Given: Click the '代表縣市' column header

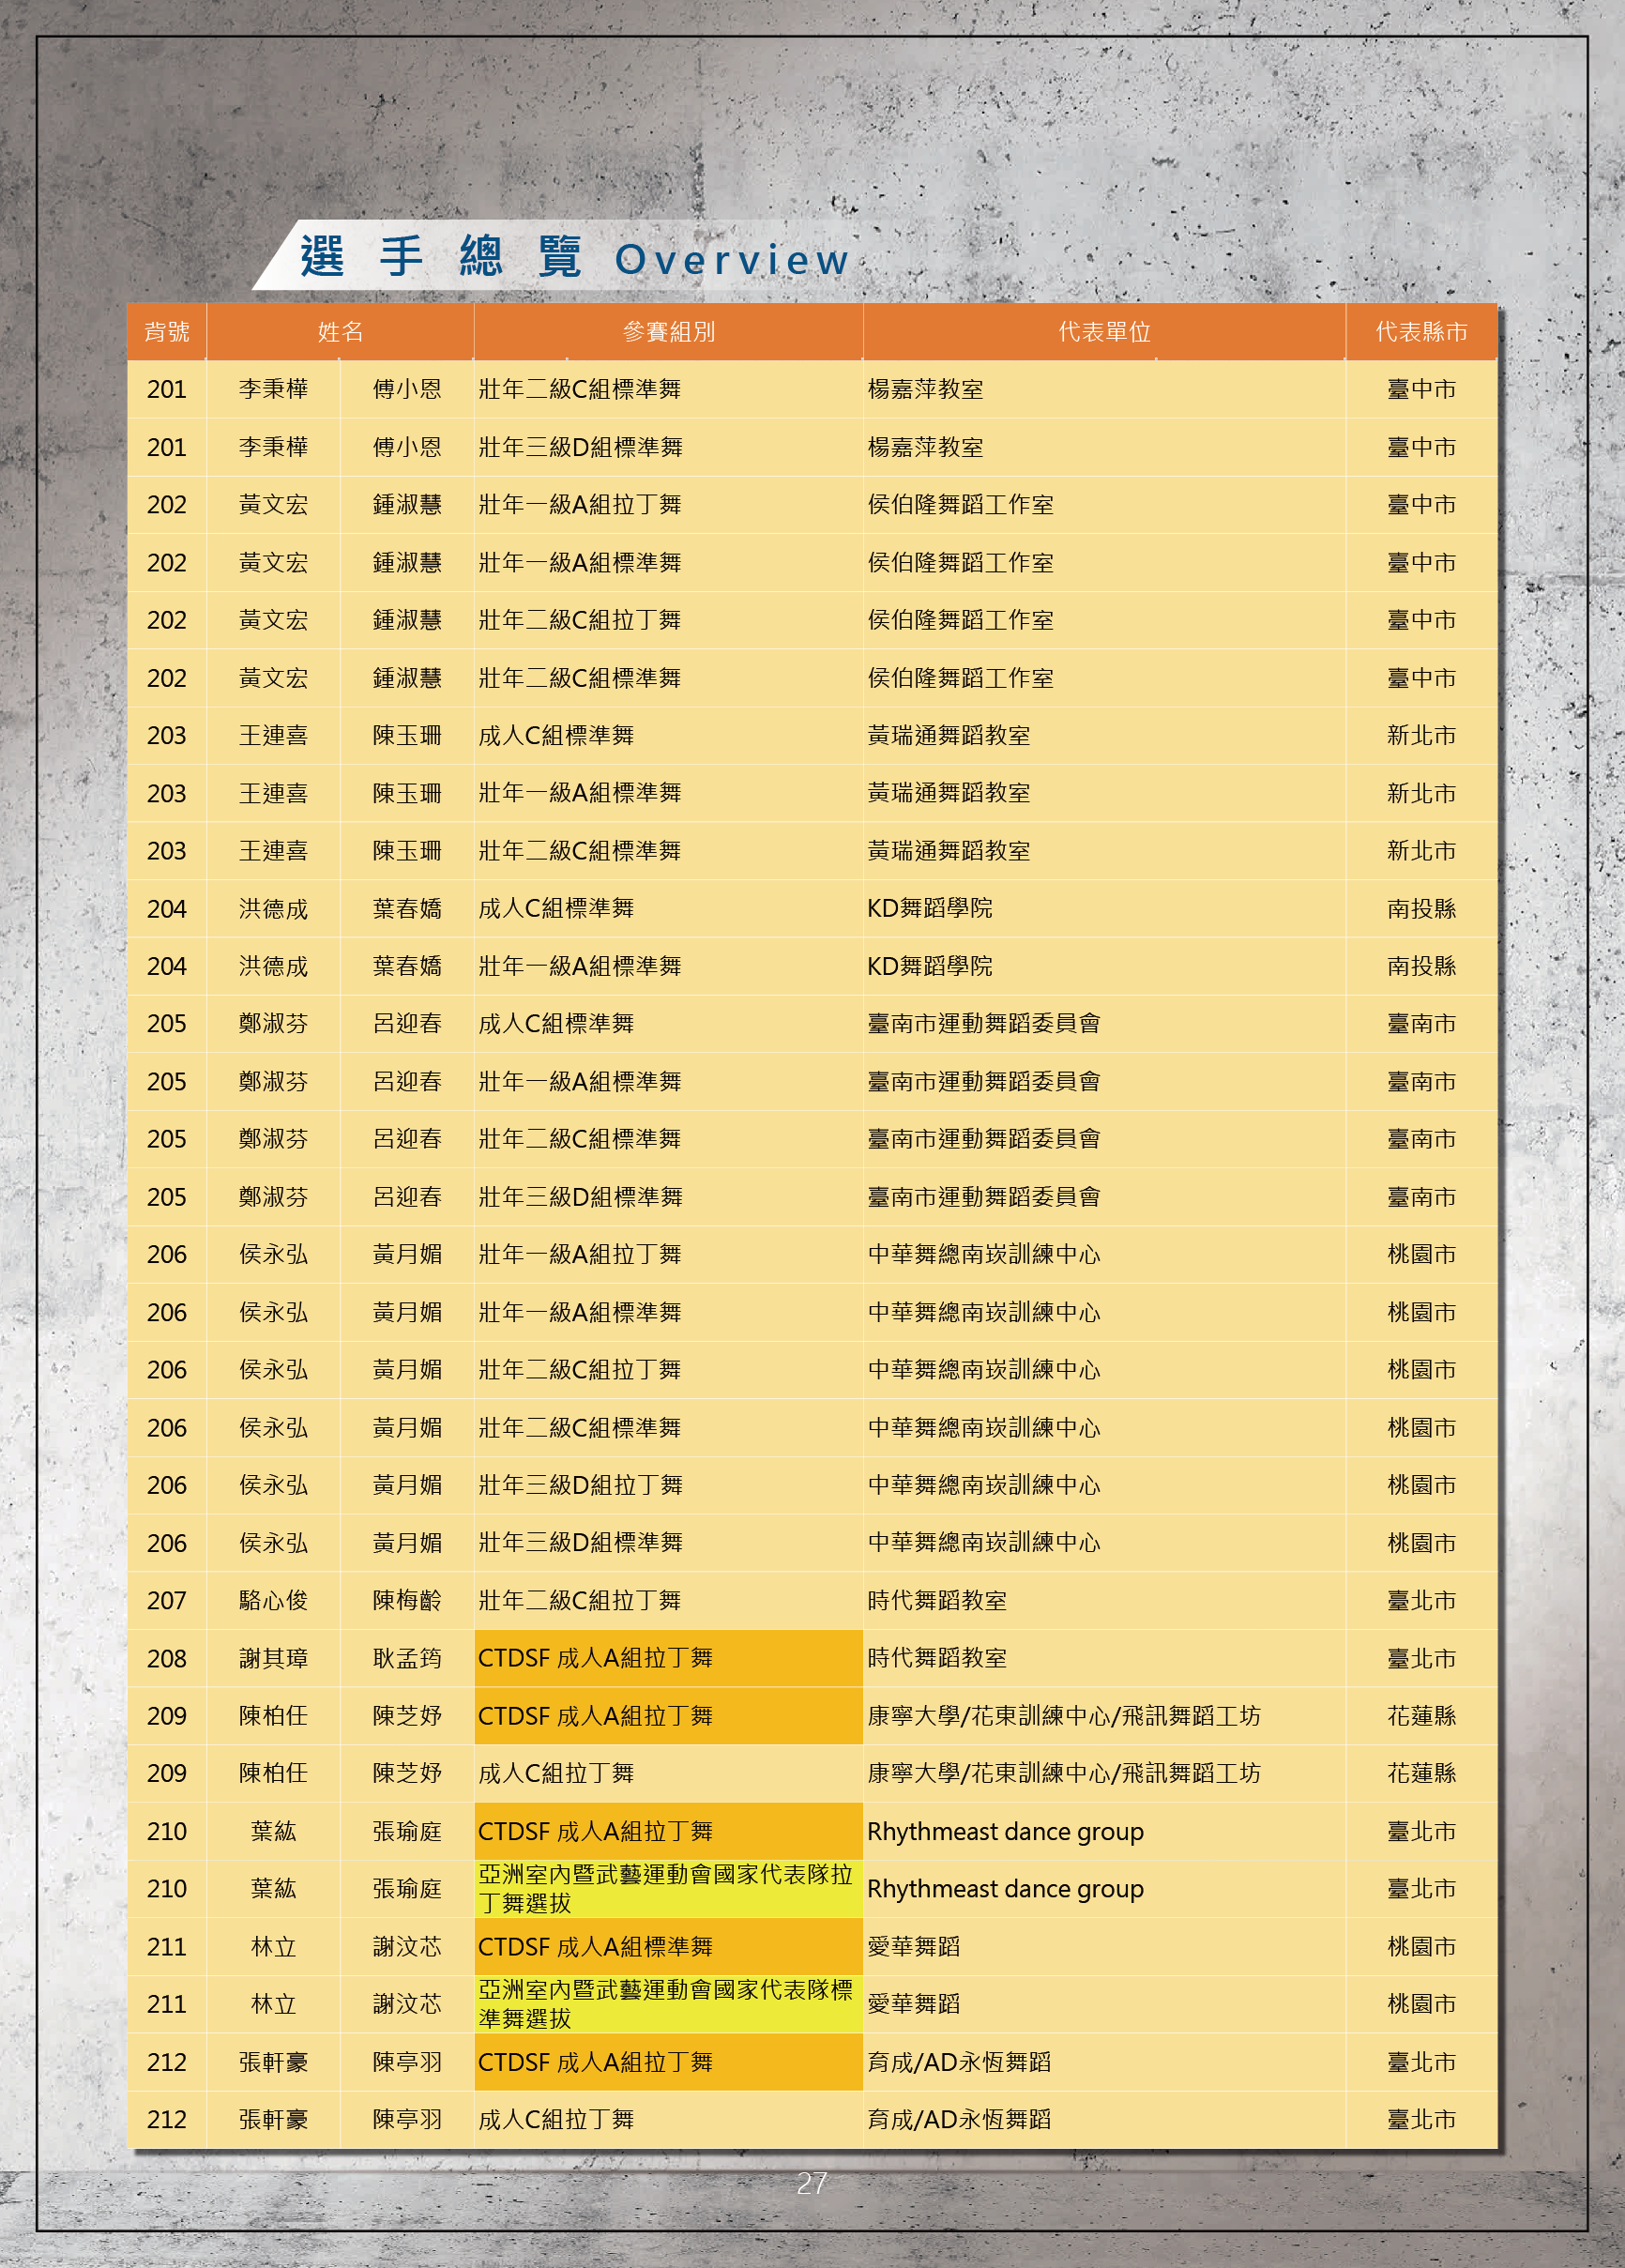Looking at the screenshot, I should [1421, 332].
